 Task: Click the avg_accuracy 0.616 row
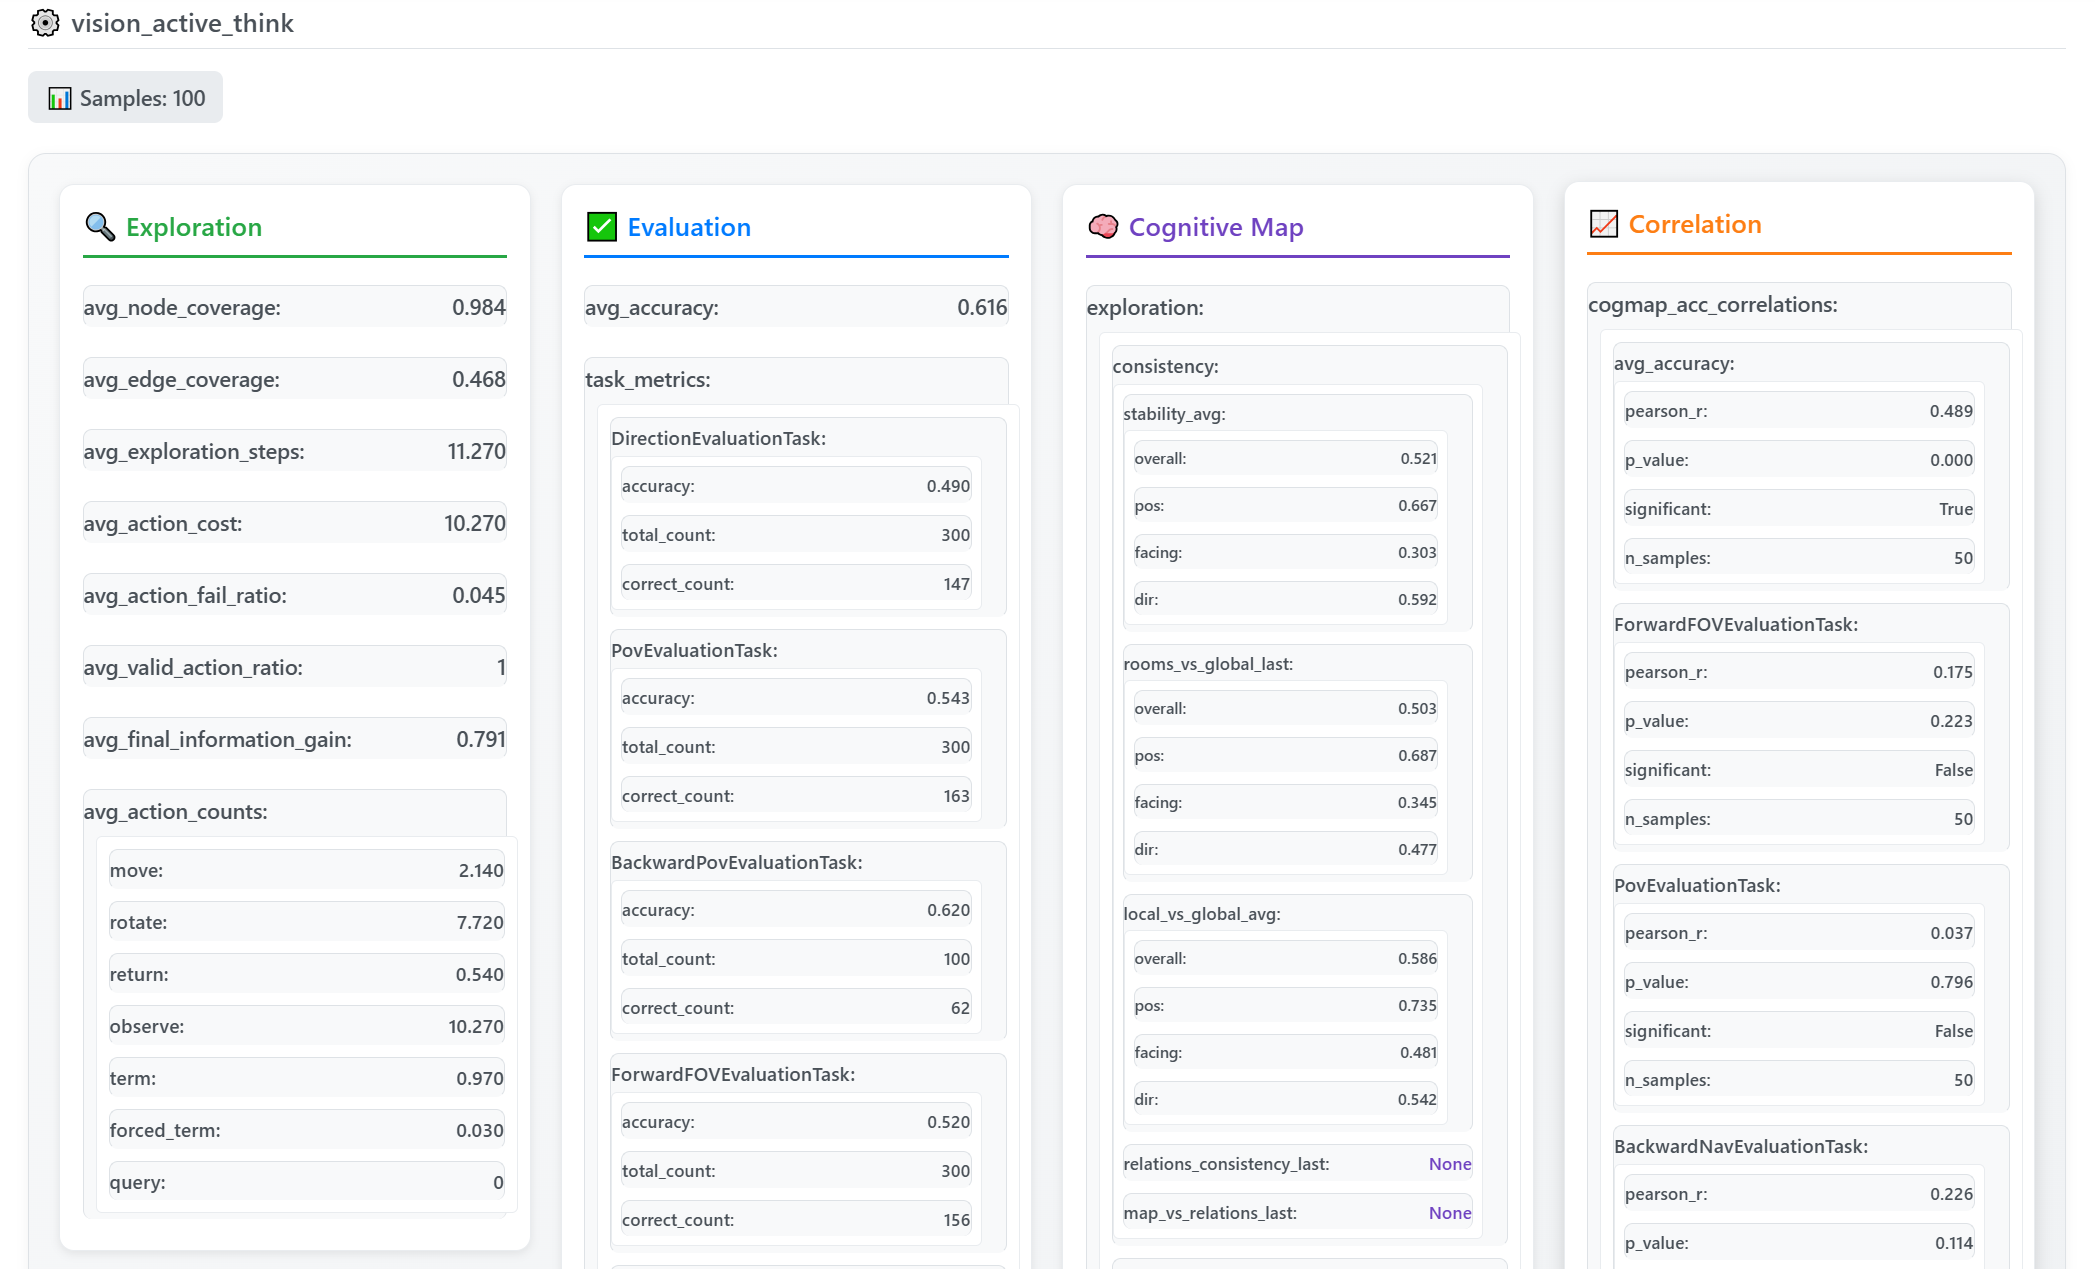[796, 308]
